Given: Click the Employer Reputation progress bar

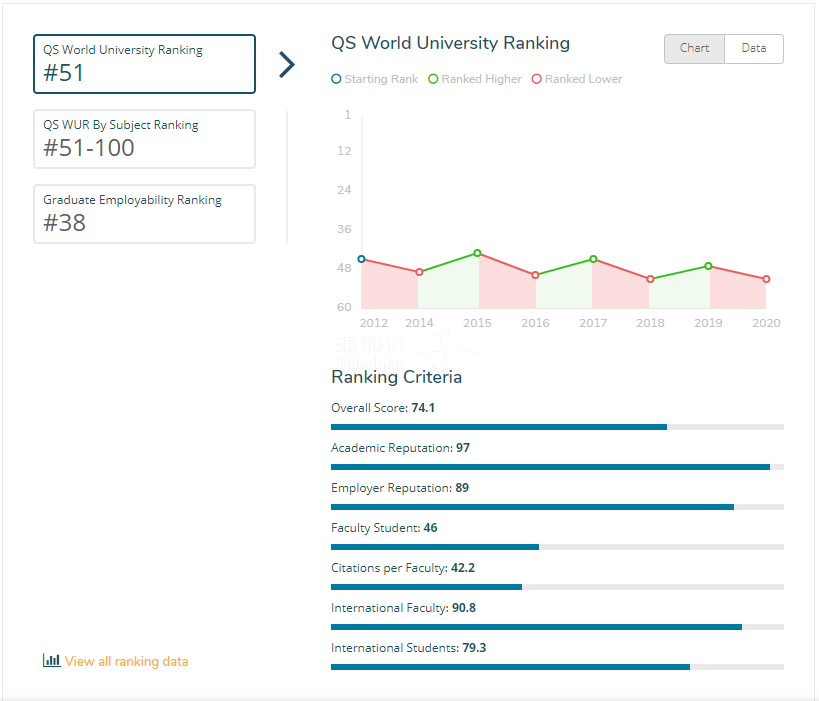Looking at the screenshot, I should pos(557,507).
